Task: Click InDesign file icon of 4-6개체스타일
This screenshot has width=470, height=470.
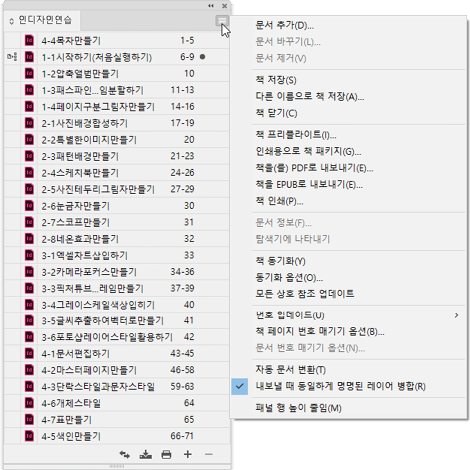Action: point(29,403)
